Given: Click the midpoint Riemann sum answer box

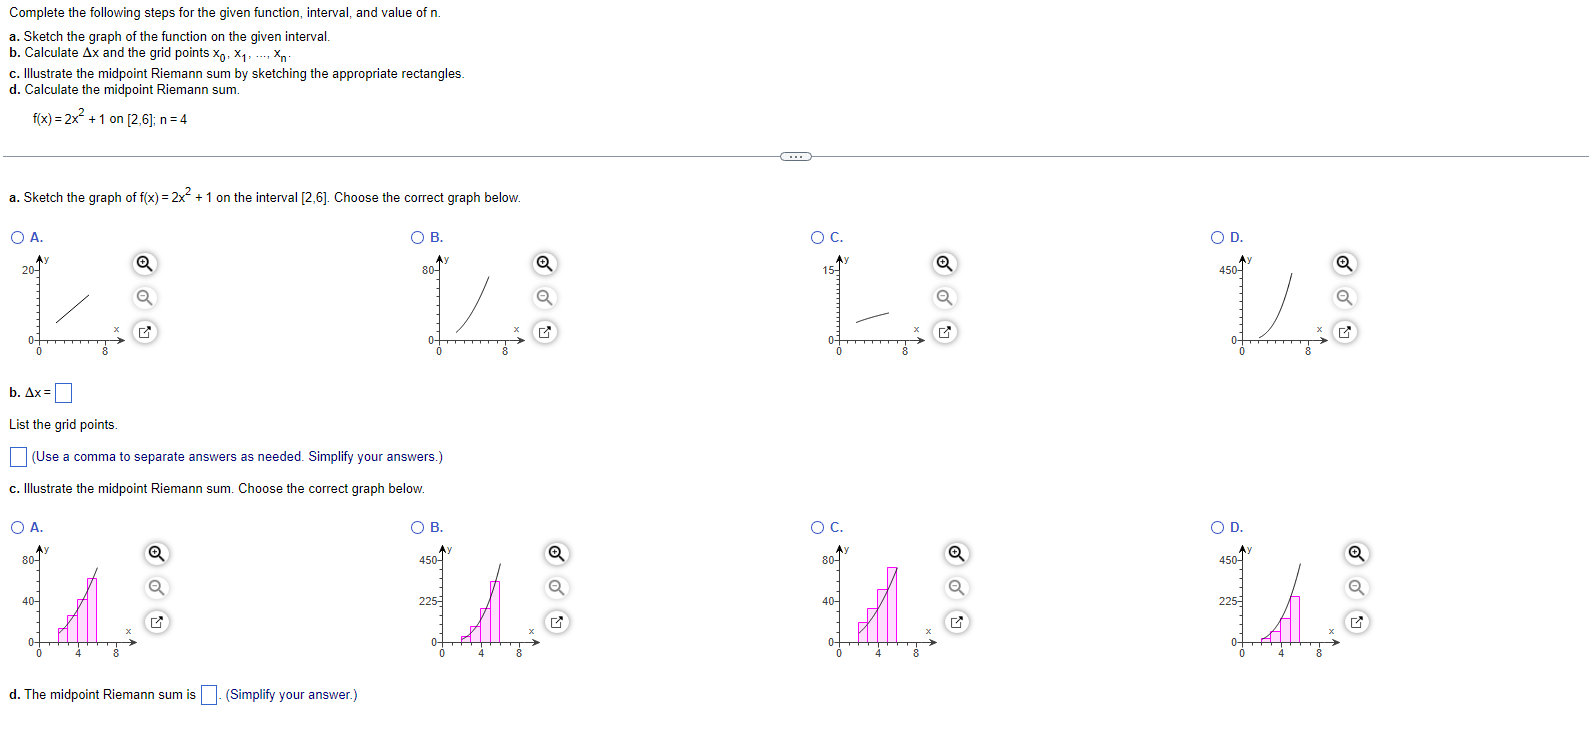Looking at the screenshot, I should pos(207,694).
